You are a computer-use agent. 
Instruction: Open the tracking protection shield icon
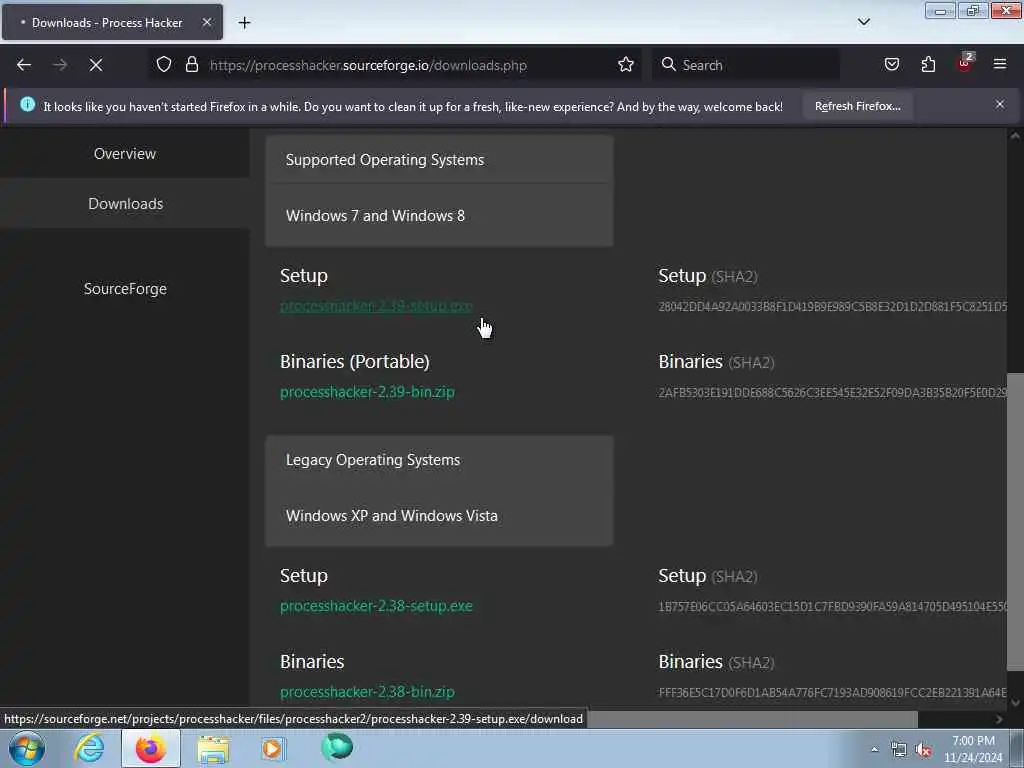point(164,65)
